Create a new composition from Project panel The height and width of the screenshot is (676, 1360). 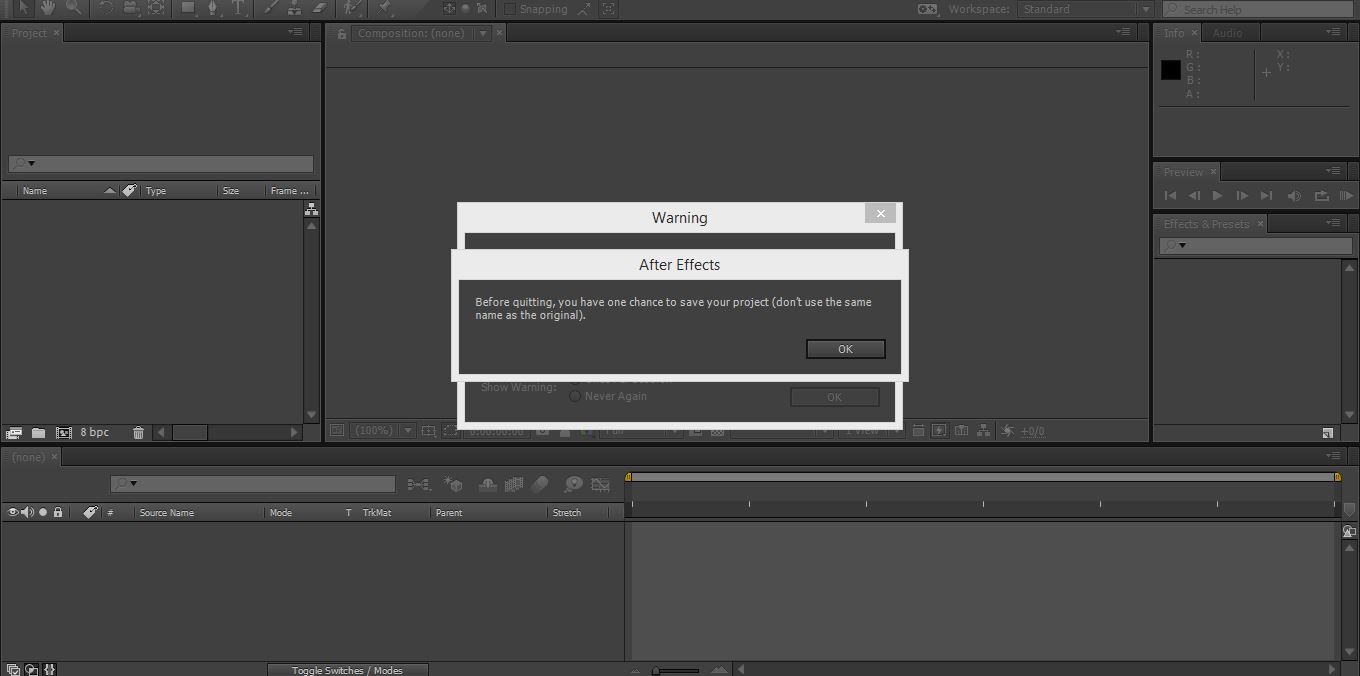tap(64, 433)
